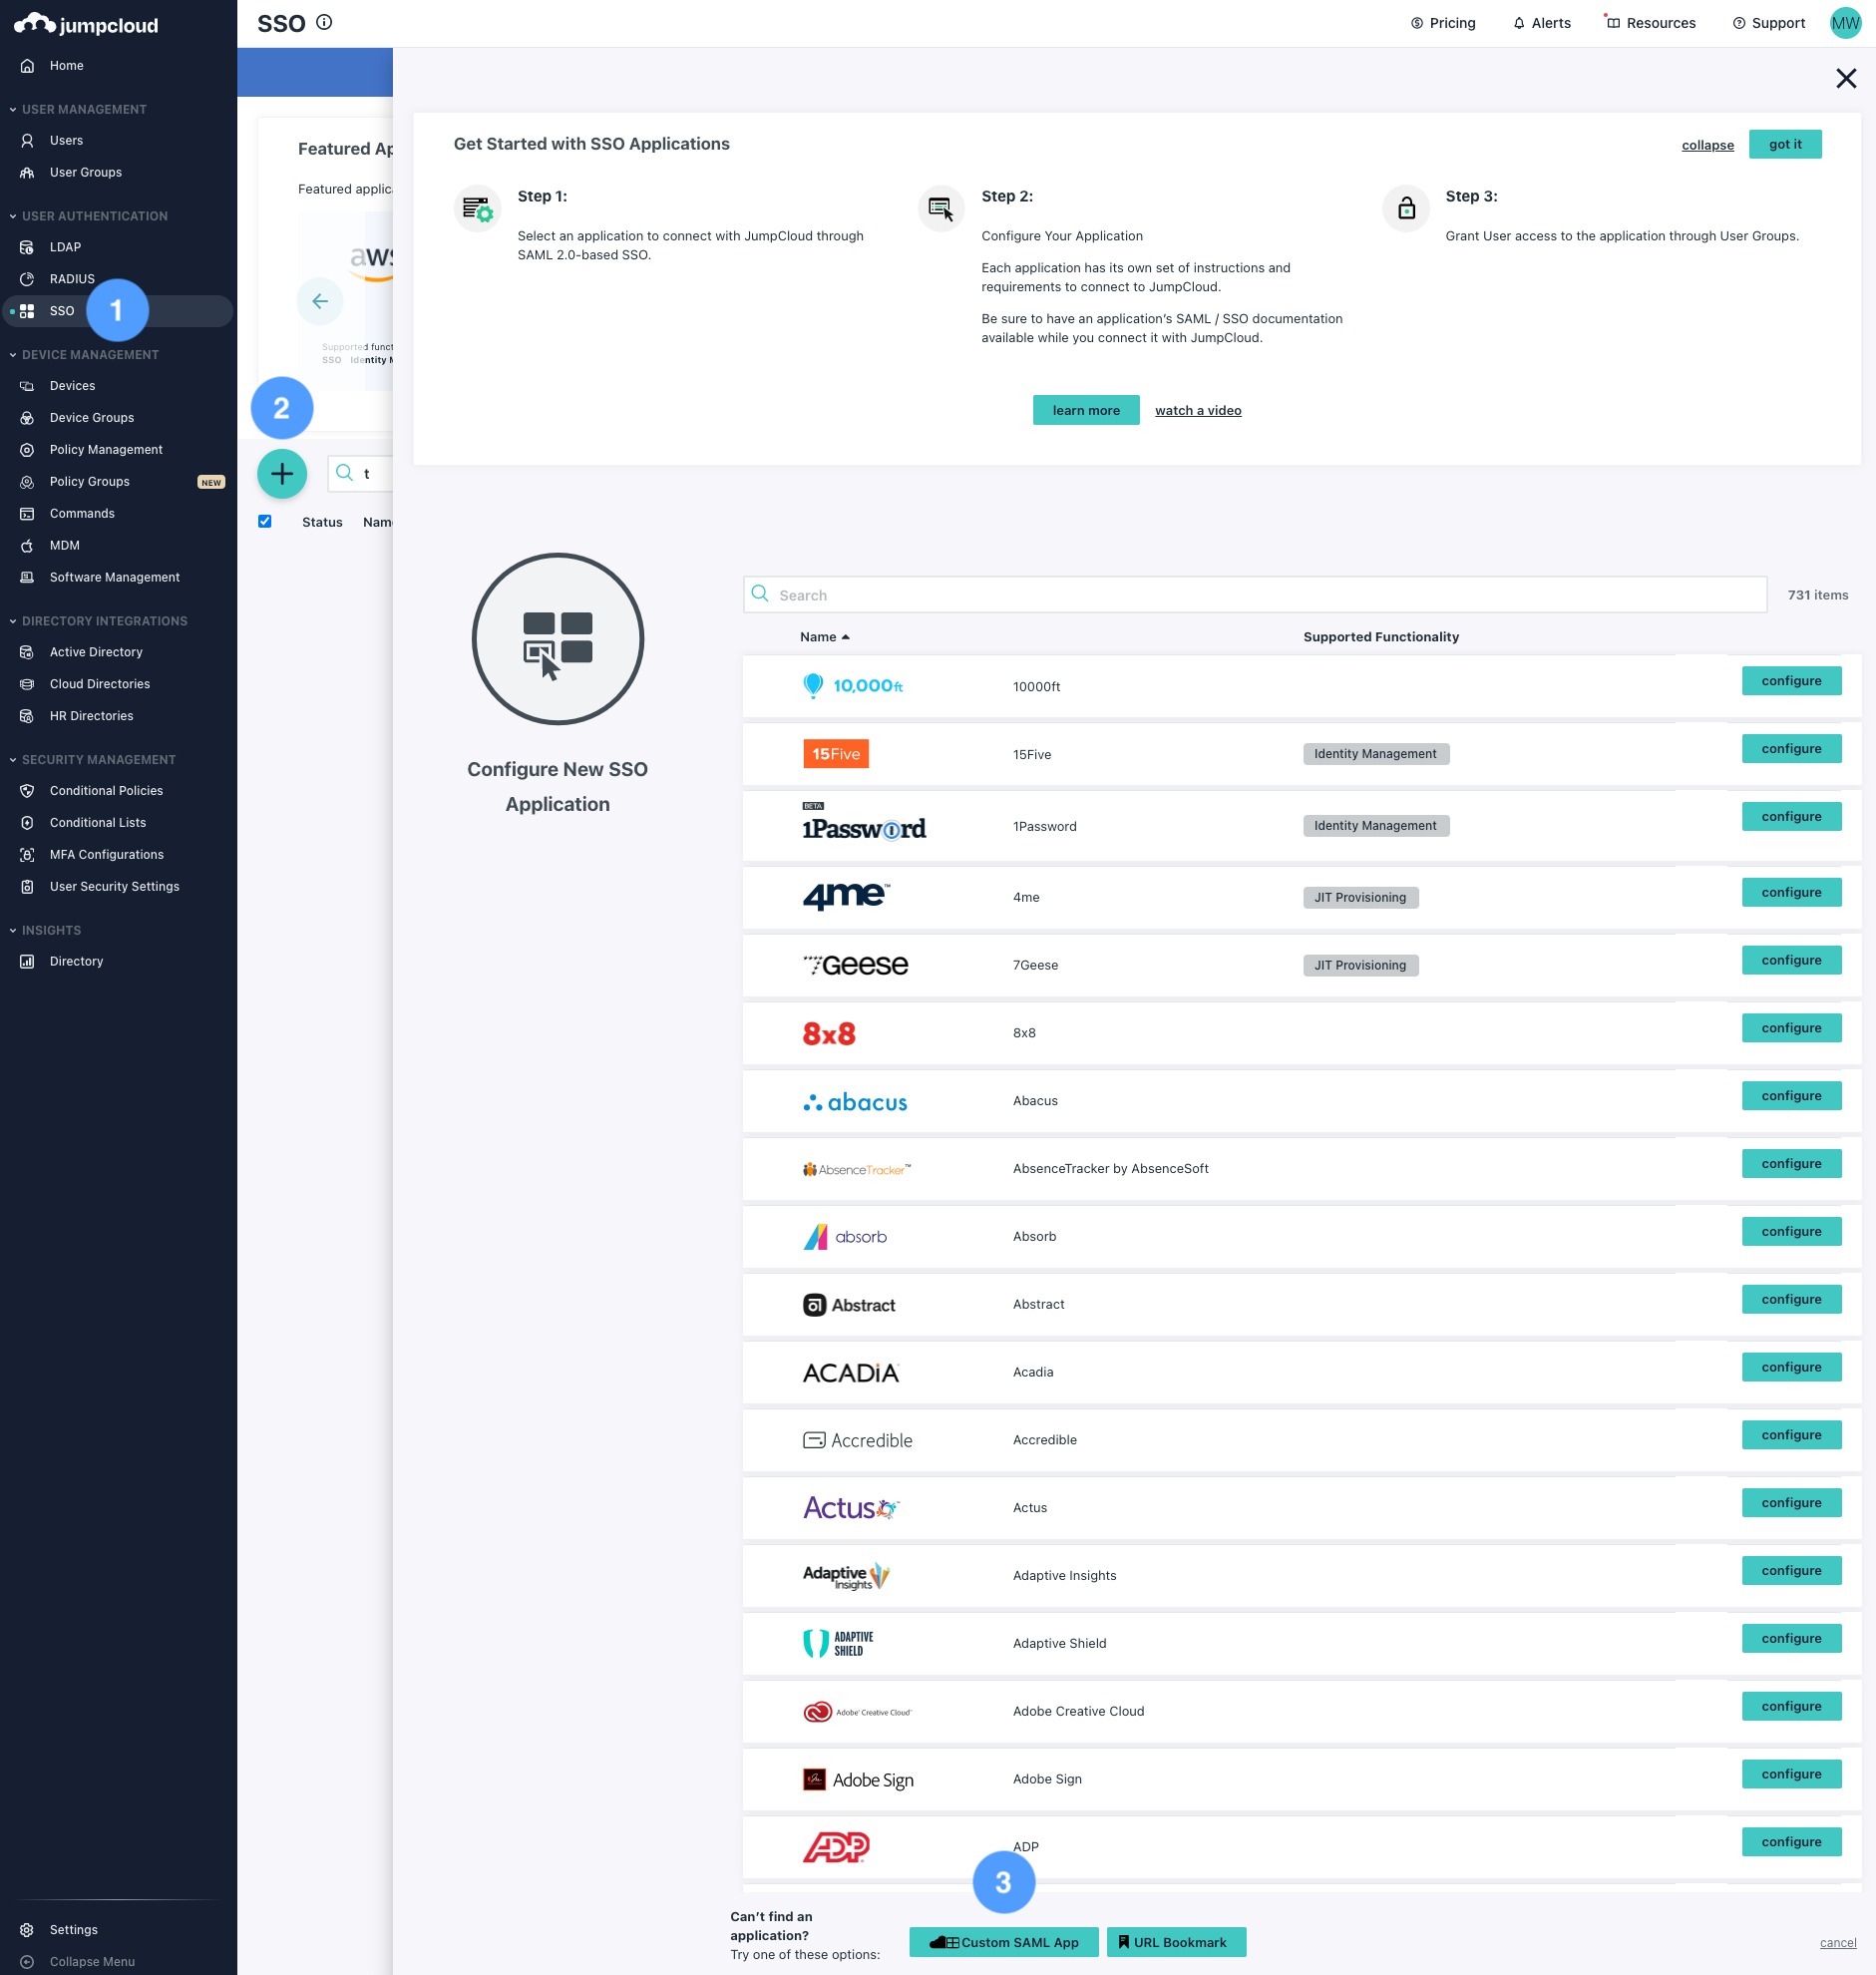Screen dimensions: 1876x1975
Task: Open Pricing in top bar
Action: click(x=1442, y=23)
